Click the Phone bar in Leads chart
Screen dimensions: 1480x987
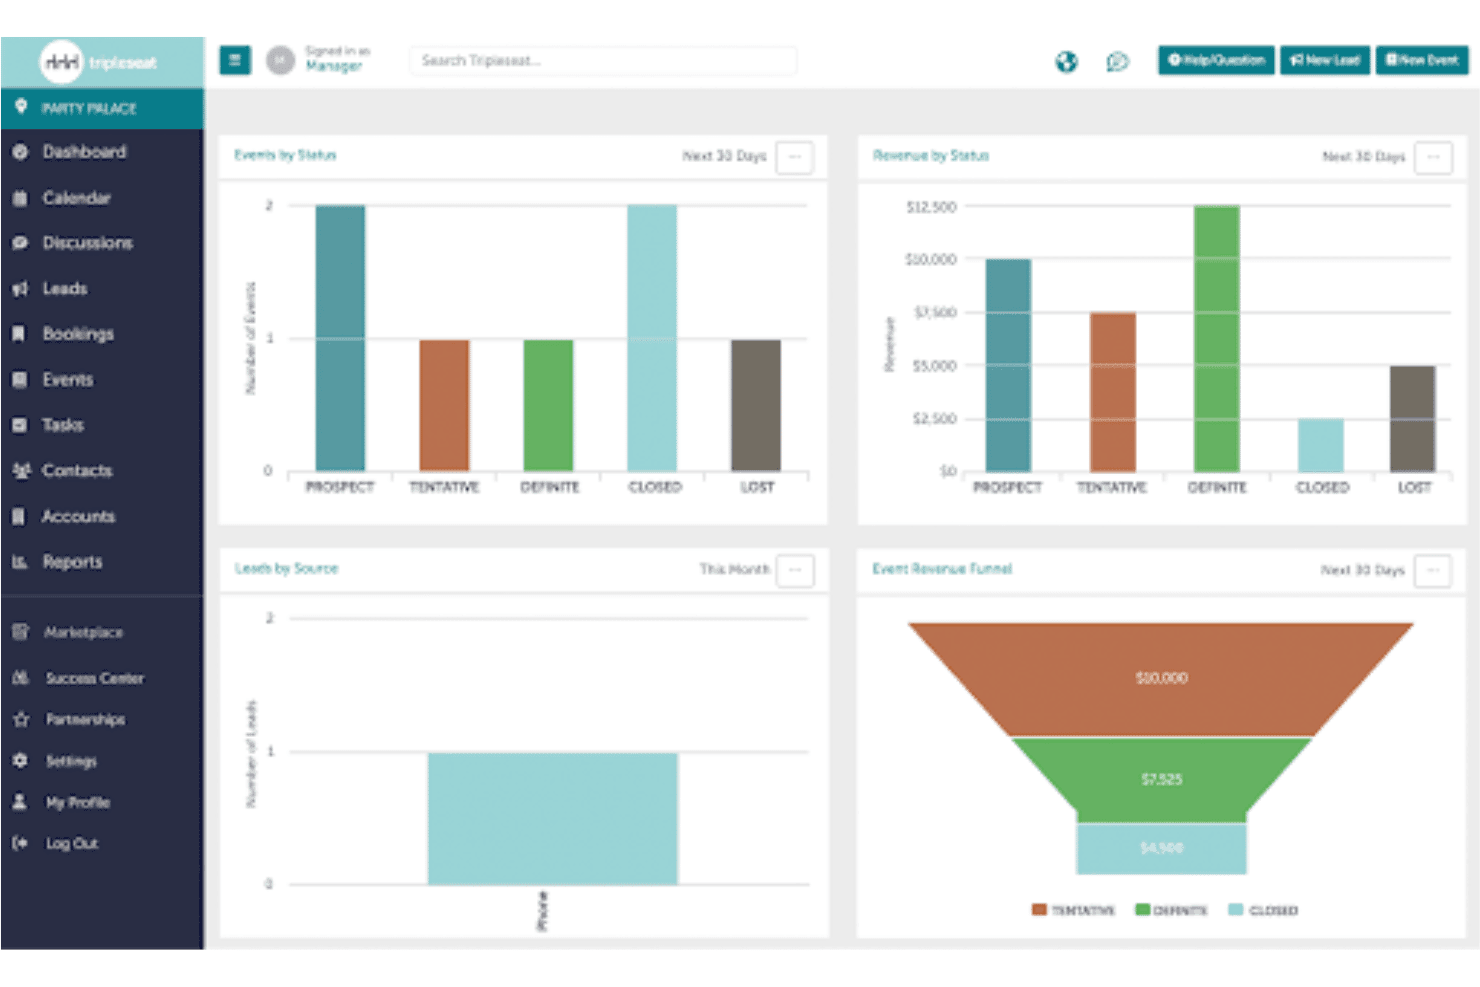(x=553, y=819)
